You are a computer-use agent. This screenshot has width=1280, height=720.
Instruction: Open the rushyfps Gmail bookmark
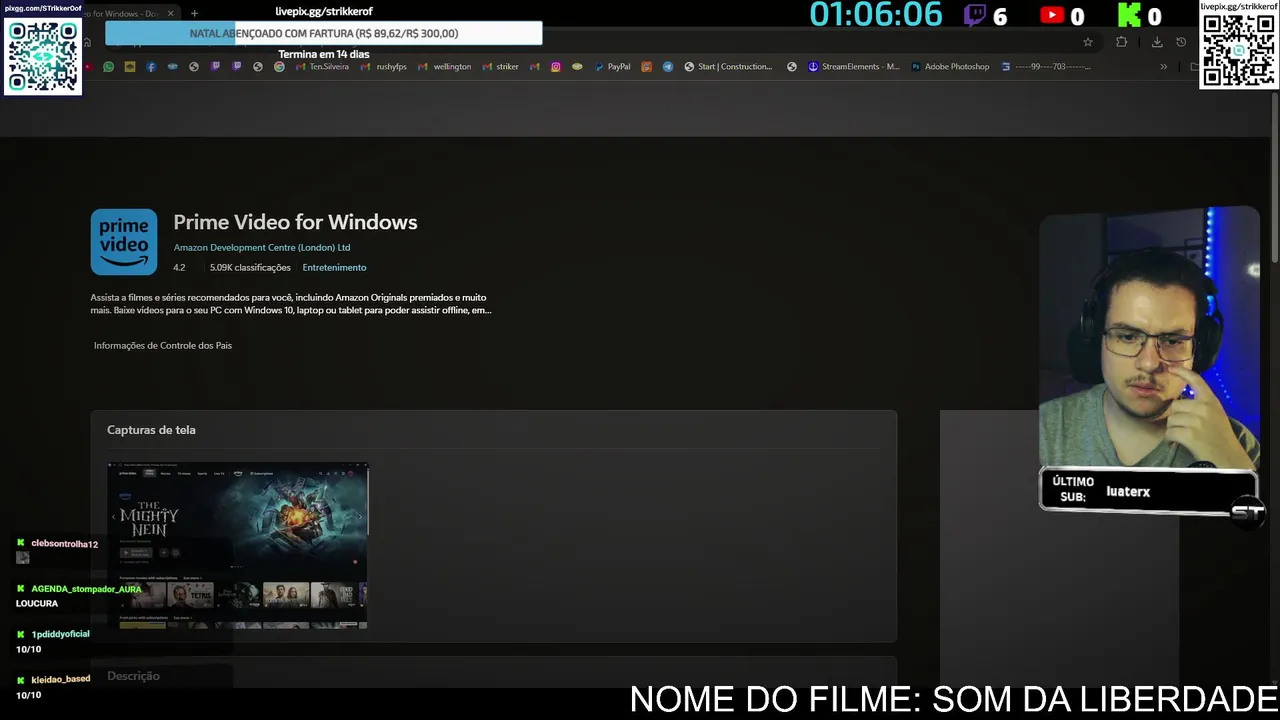384,67
